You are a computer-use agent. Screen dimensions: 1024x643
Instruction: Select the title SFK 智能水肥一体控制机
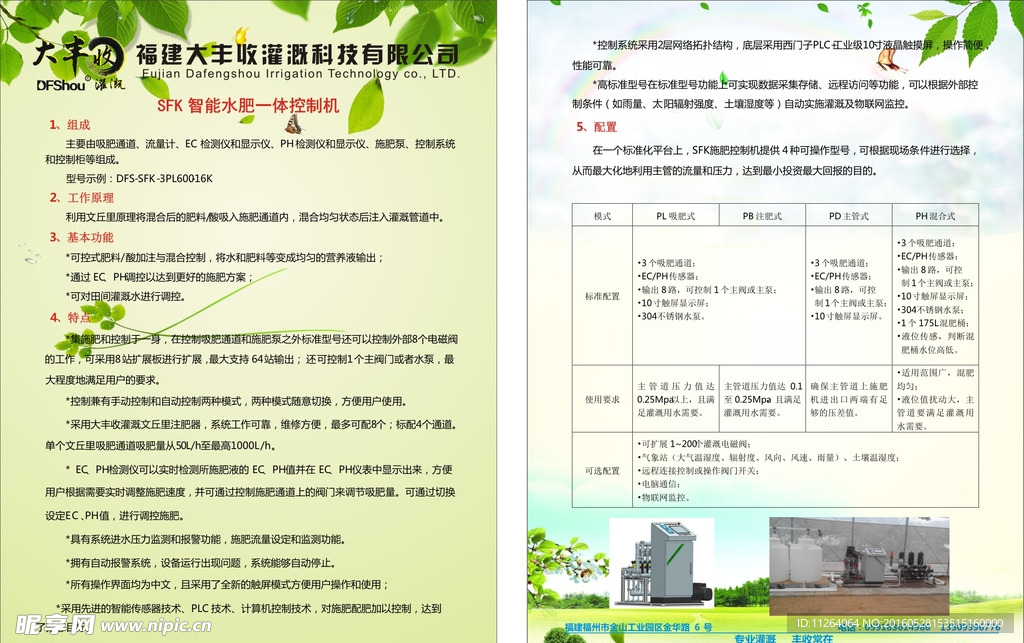[x=248, y=105]
